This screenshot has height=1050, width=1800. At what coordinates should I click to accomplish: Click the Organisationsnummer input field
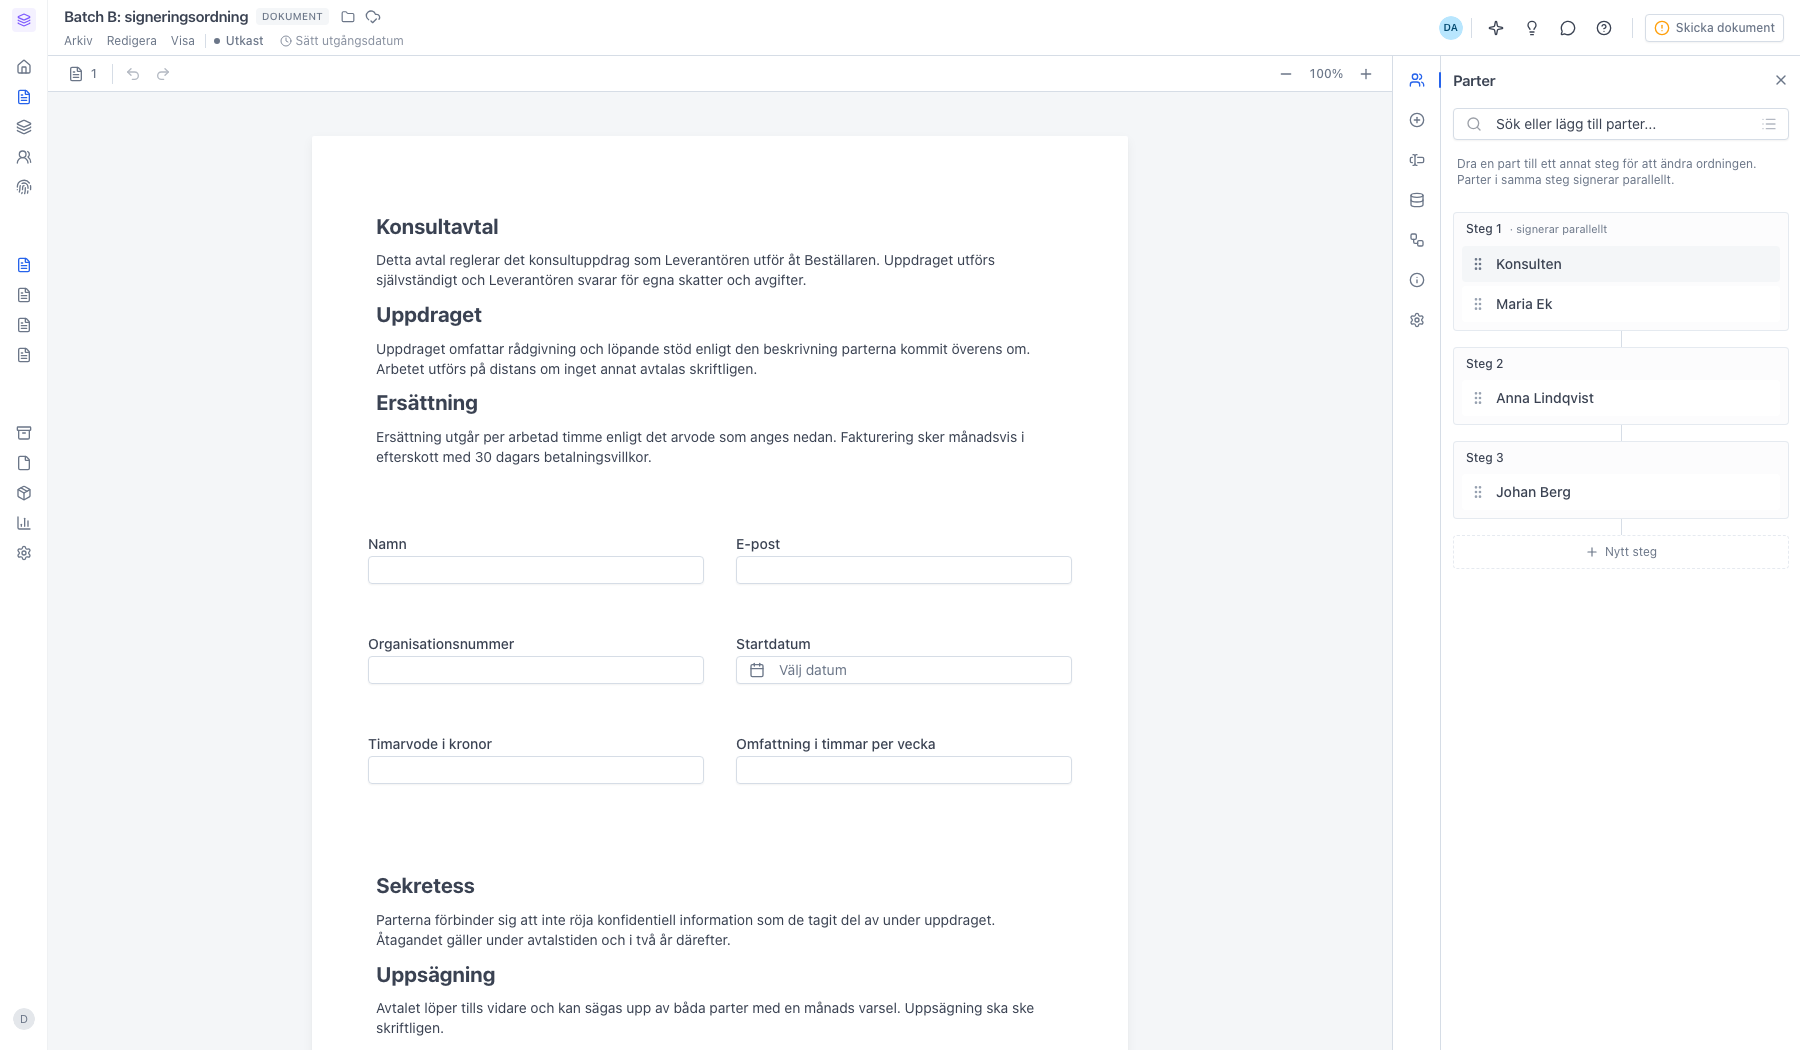[536, 670]
